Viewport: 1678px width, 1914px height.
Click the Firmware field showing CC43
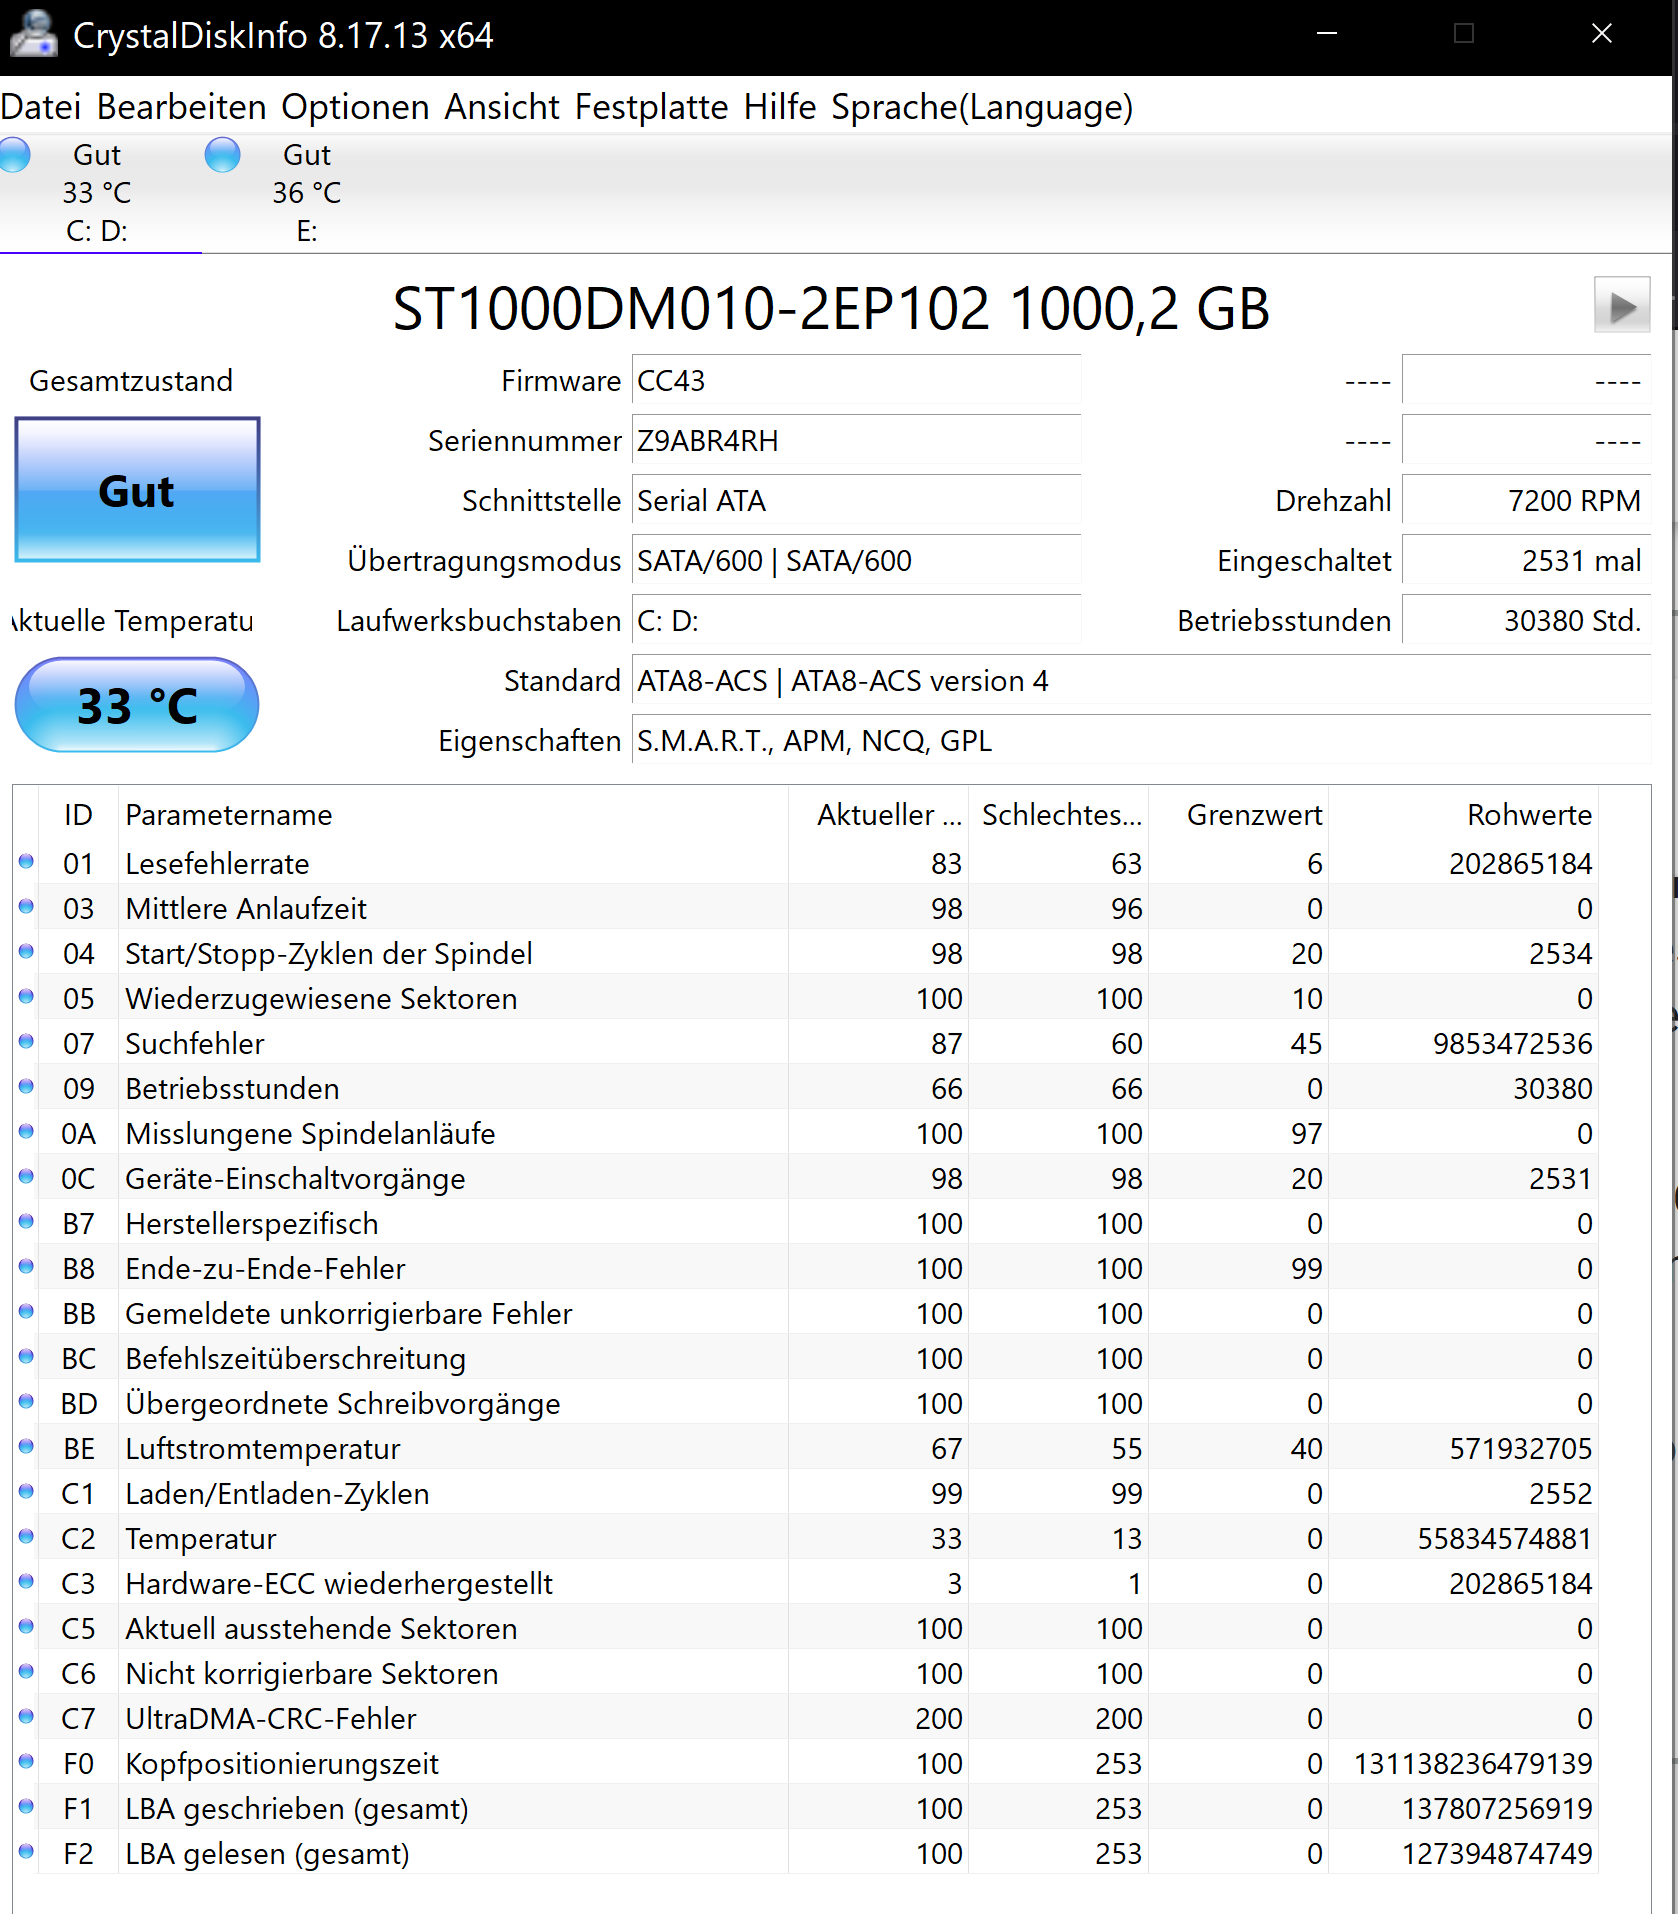pyautogui.click(x=856, y=380)
